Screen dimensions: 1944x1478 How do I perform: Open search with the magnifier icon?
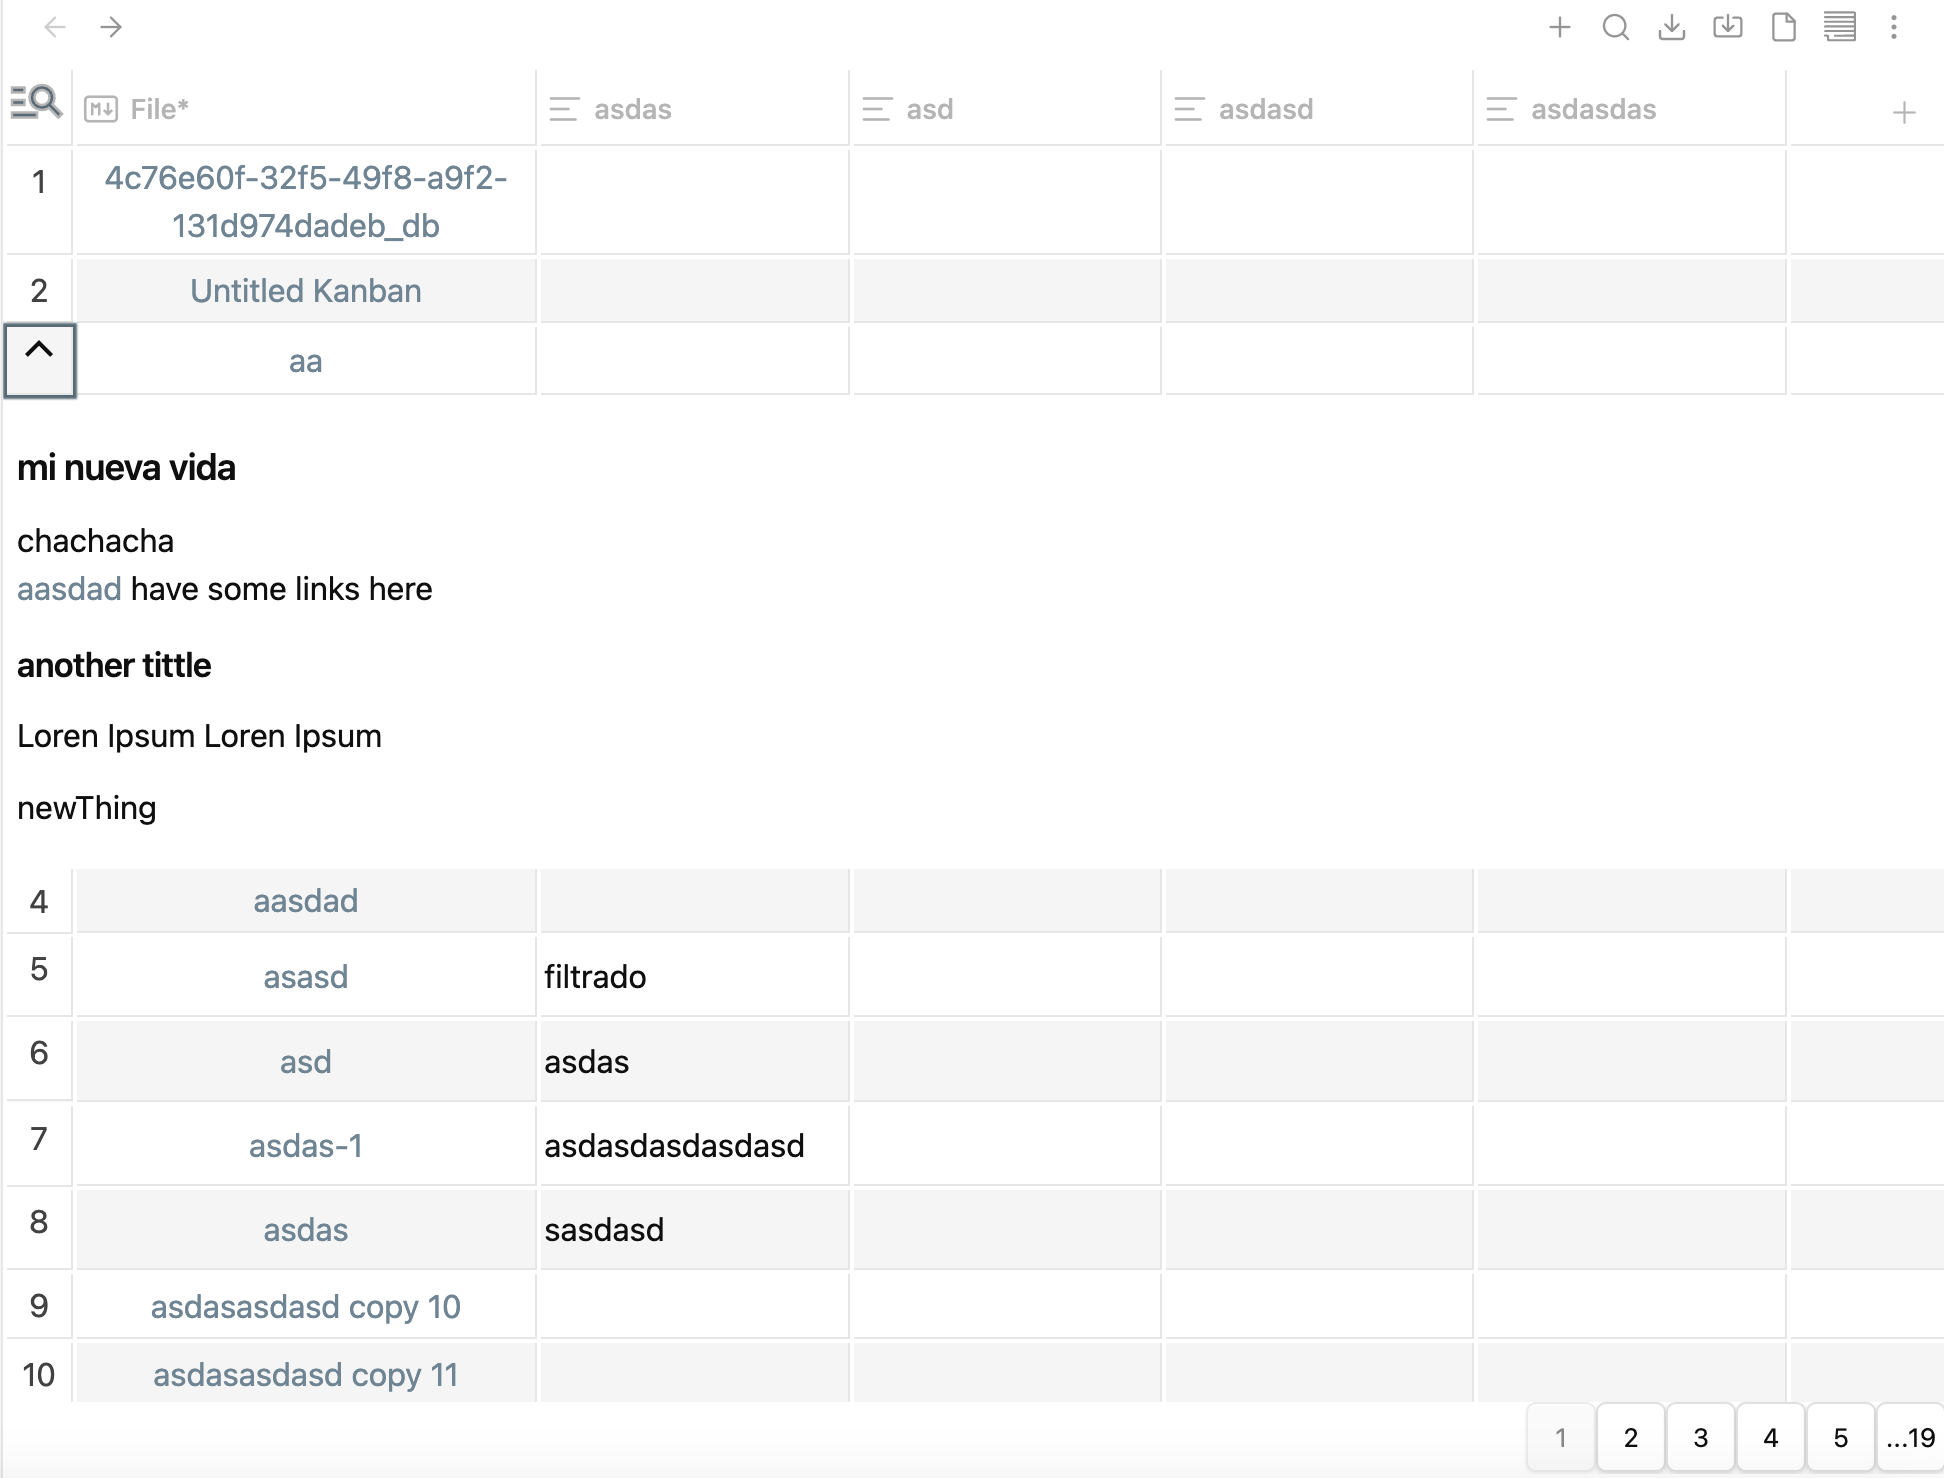pos(1616,27)
